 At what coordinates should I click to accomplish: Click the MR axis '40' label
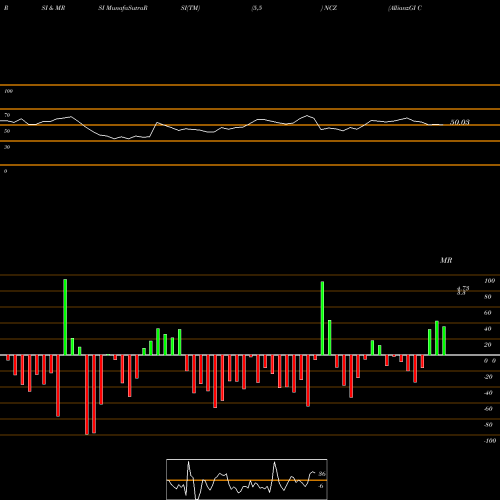pyautogui.click(x=488, y=329)
